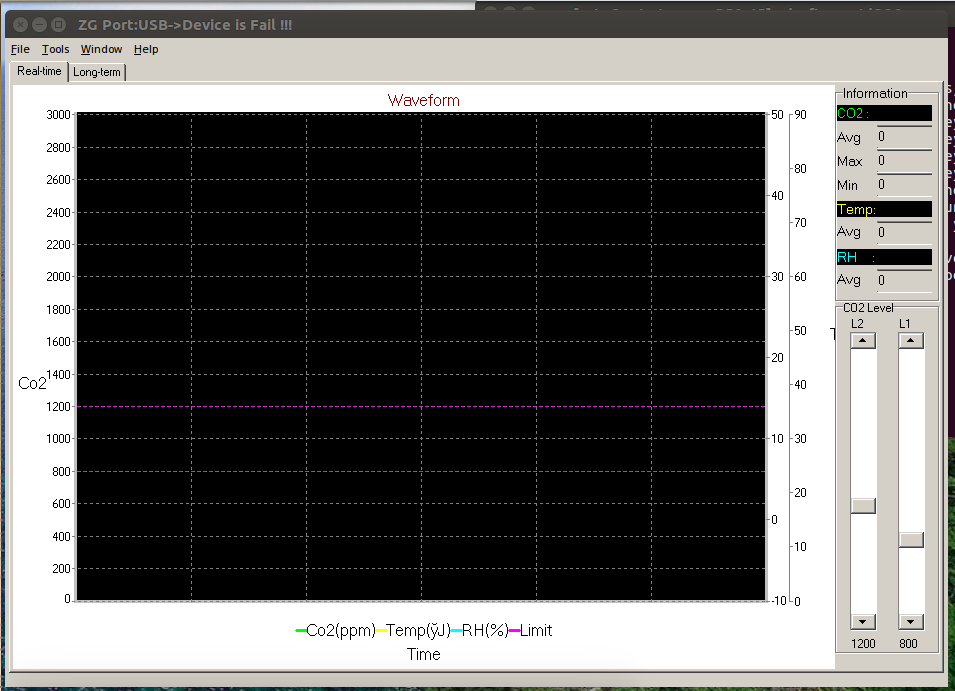Click the magenta limit line at 1200

421,407
